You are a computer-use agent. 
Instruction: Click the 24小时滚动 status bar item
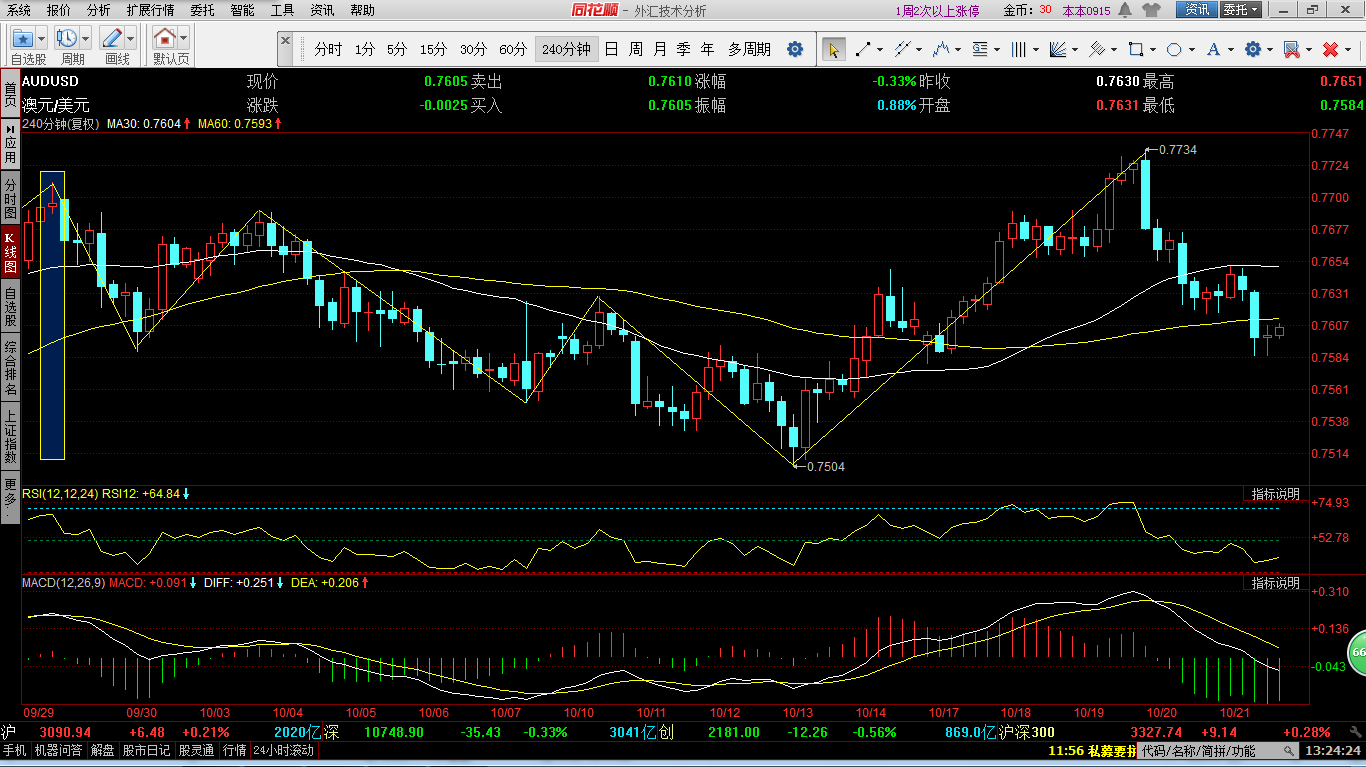click(283, 750)
